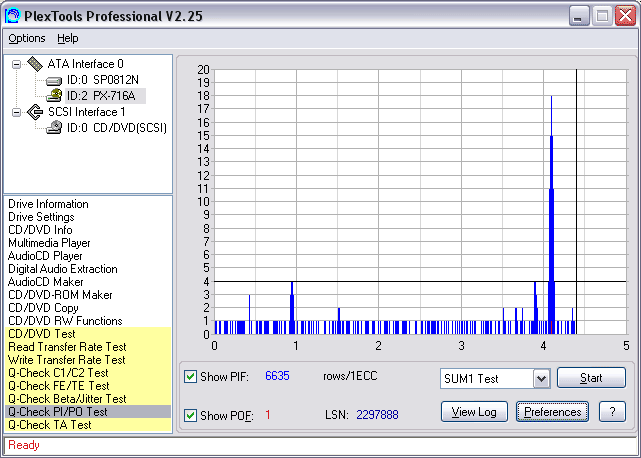The width and height of the screenshot is (641, 458).
Task: Select ID:0 SP0812N in device tree
Action: [103, 80]
